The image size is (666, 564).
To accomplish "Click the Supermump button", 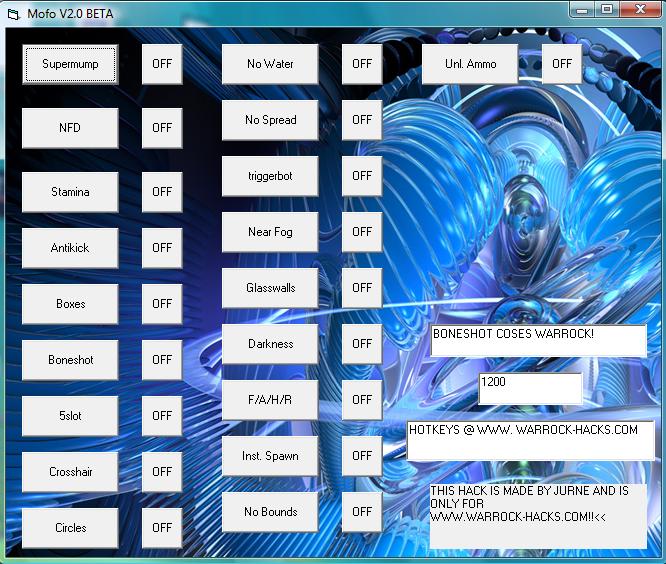I will [70, 64].
